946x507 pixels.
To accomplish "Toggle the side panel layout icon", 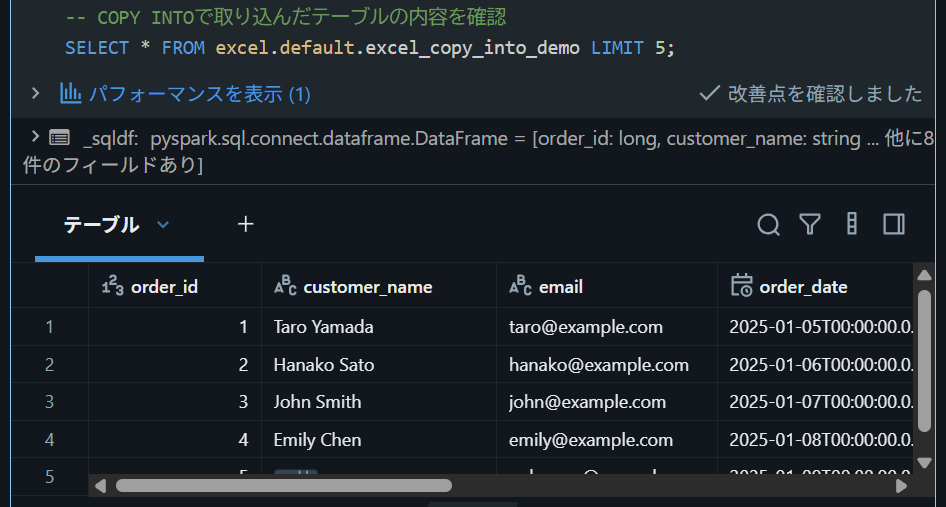I will pyautogui.click(x=894, y=224).
